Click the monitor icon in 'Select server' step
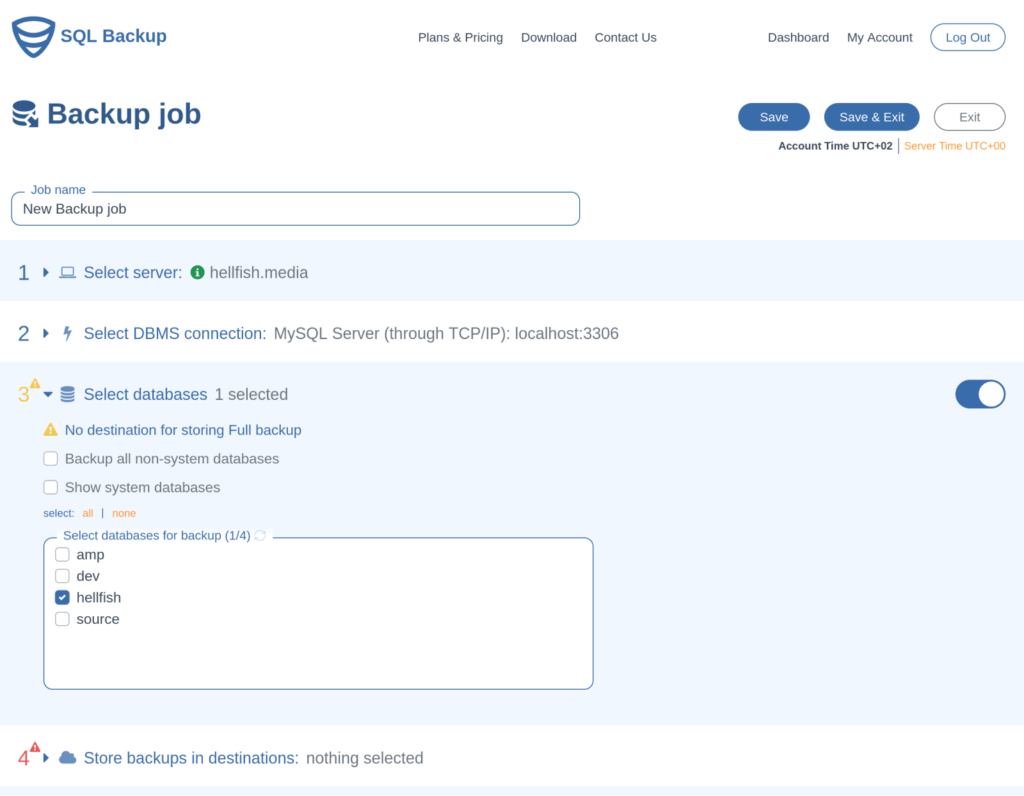Image resolution: width=1024 pixels, height=796 pixels. (x=66, y=272)
